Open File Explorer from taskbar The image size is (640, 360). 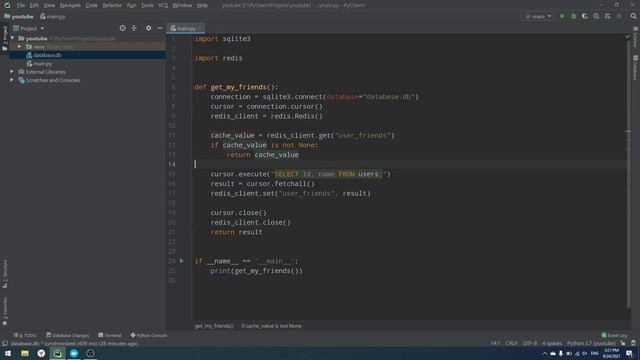(x=24, y=353)
